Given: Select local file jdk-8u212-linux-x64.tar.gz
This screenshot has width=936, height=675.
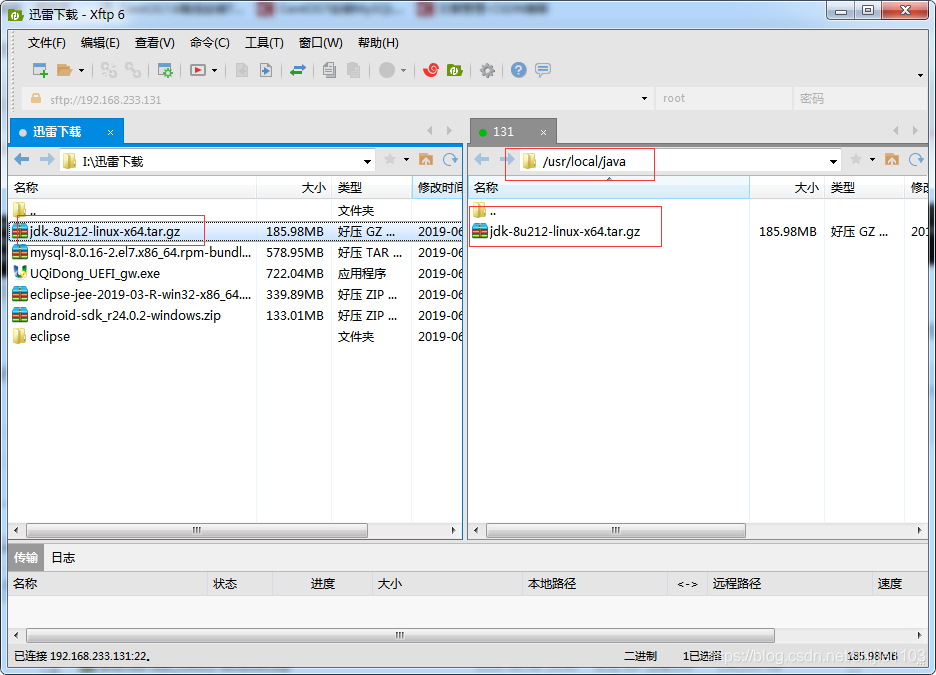Looking at the screenshot, I should click(236, 231).
